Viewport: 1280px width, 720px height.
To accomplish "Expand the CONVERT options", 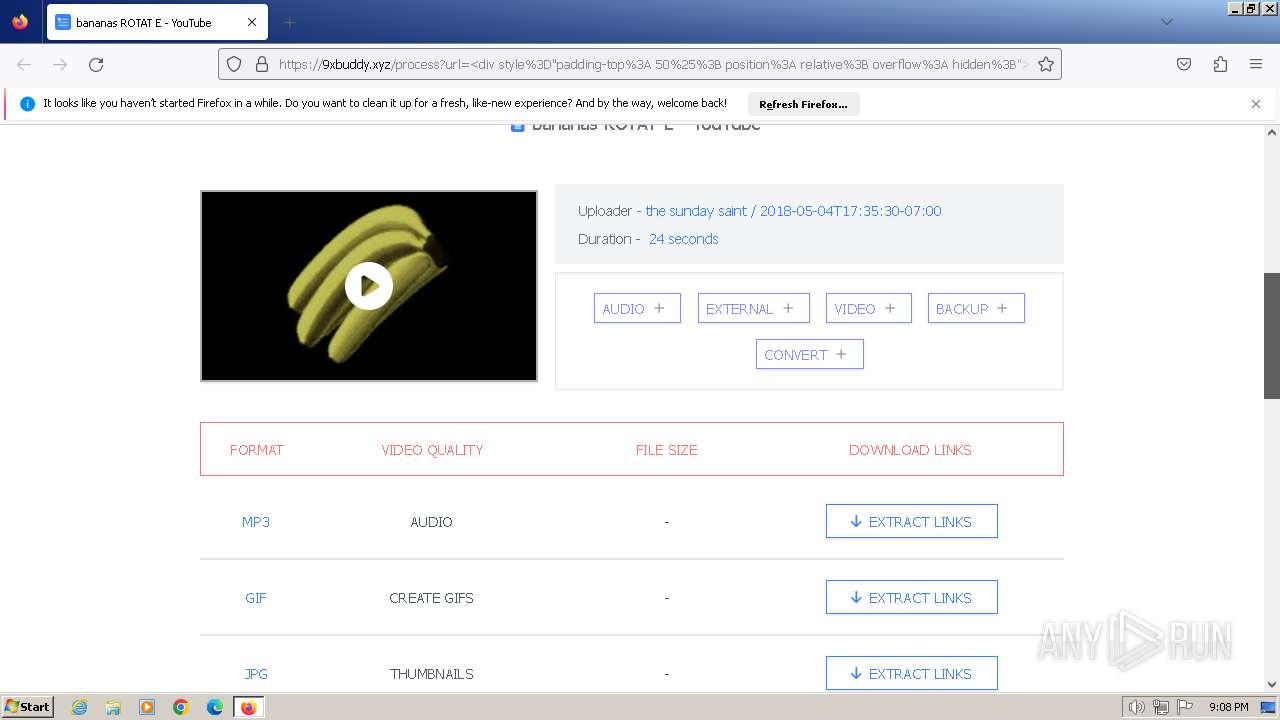I will (x=810, y=355).
